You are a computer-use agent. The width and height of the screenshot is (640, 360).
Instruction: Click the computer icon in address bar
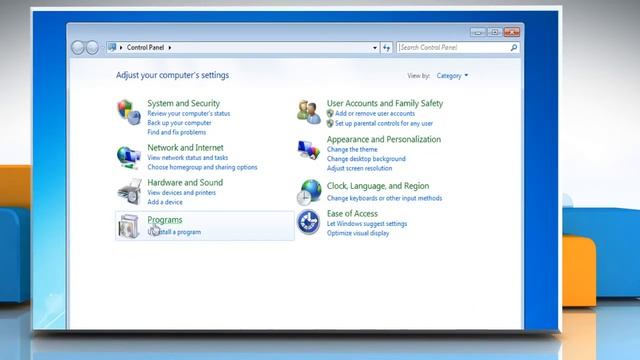(112, 47)
